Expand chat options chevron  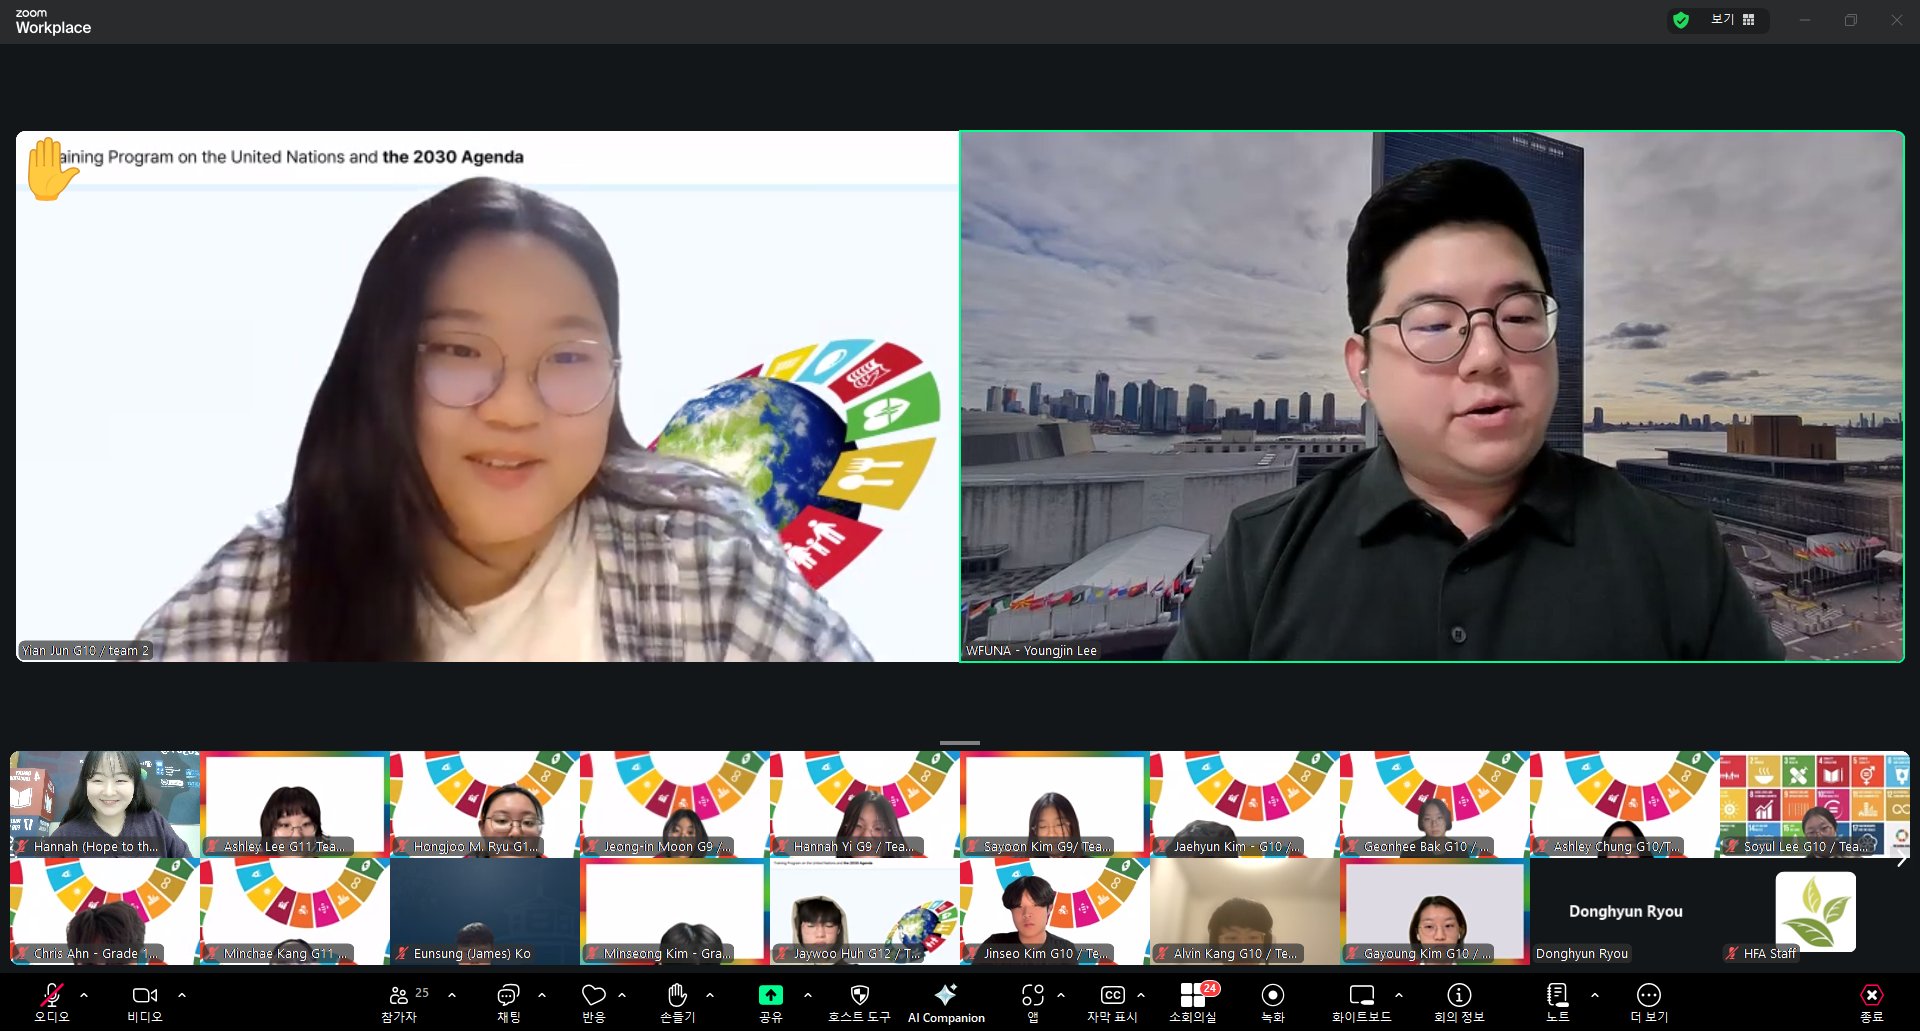pos(542,995)
